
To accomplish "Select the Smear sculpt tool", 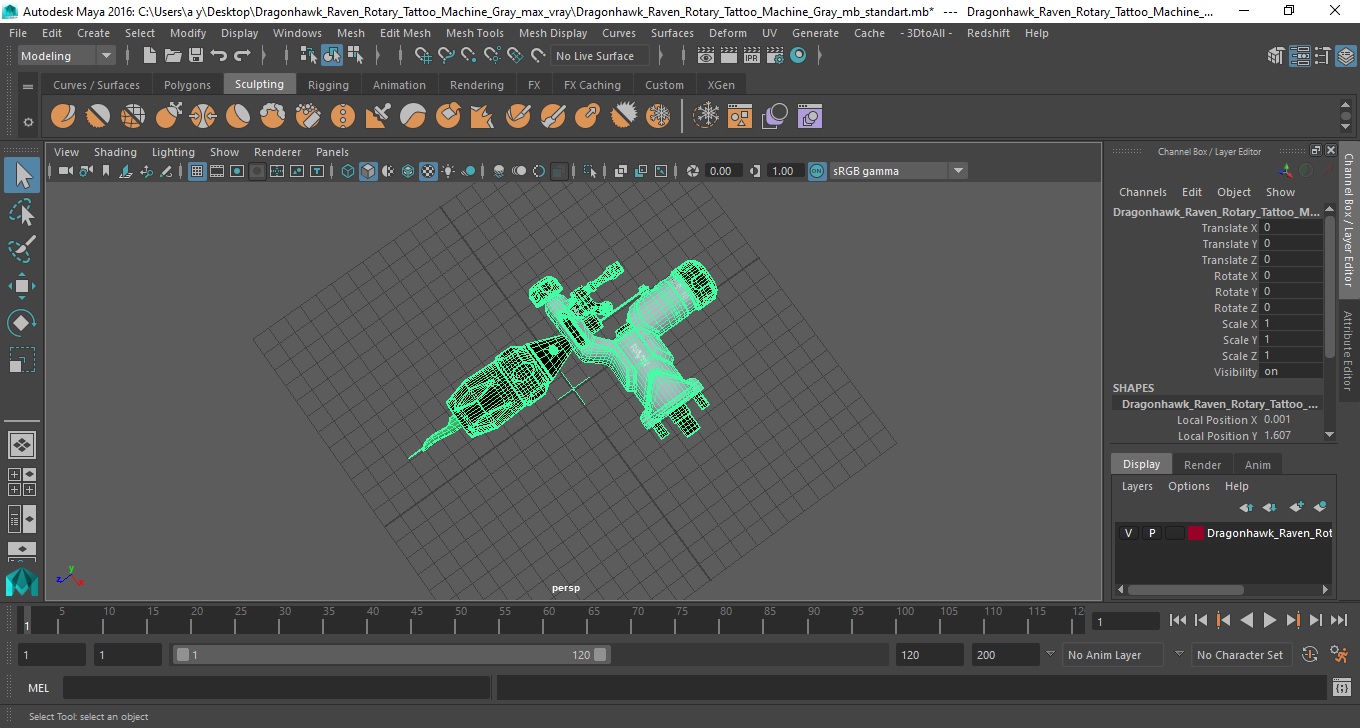I will (553, 117).
